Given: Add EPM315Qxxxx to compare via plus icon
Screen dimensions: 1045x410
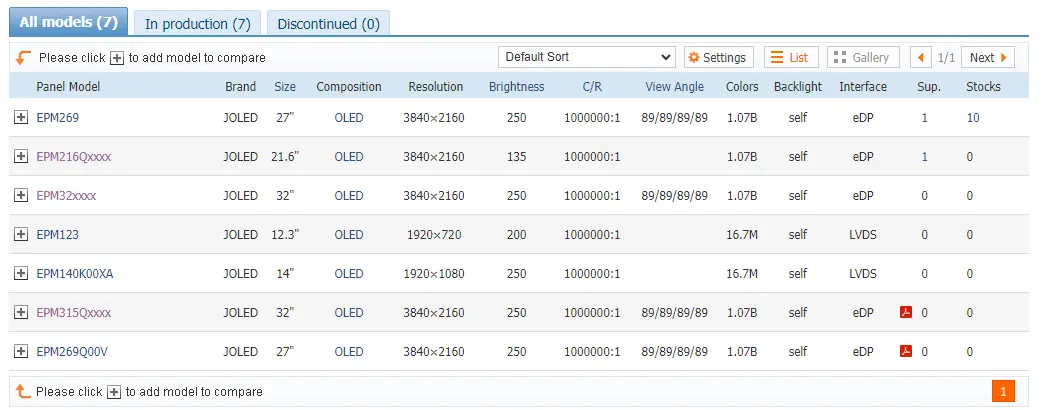Looking at the screenshot, I should point(21,313).
